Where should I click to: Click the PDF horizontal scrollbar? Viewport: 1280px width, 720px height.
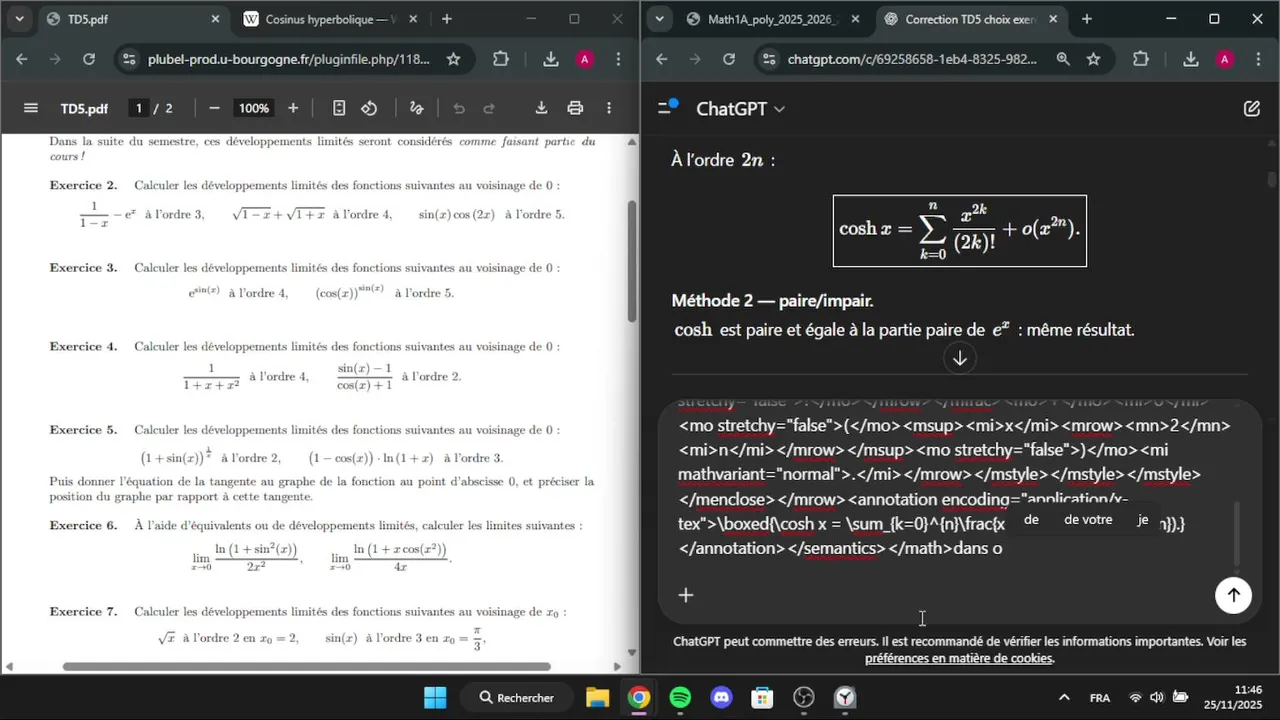[x=306, y=667]
